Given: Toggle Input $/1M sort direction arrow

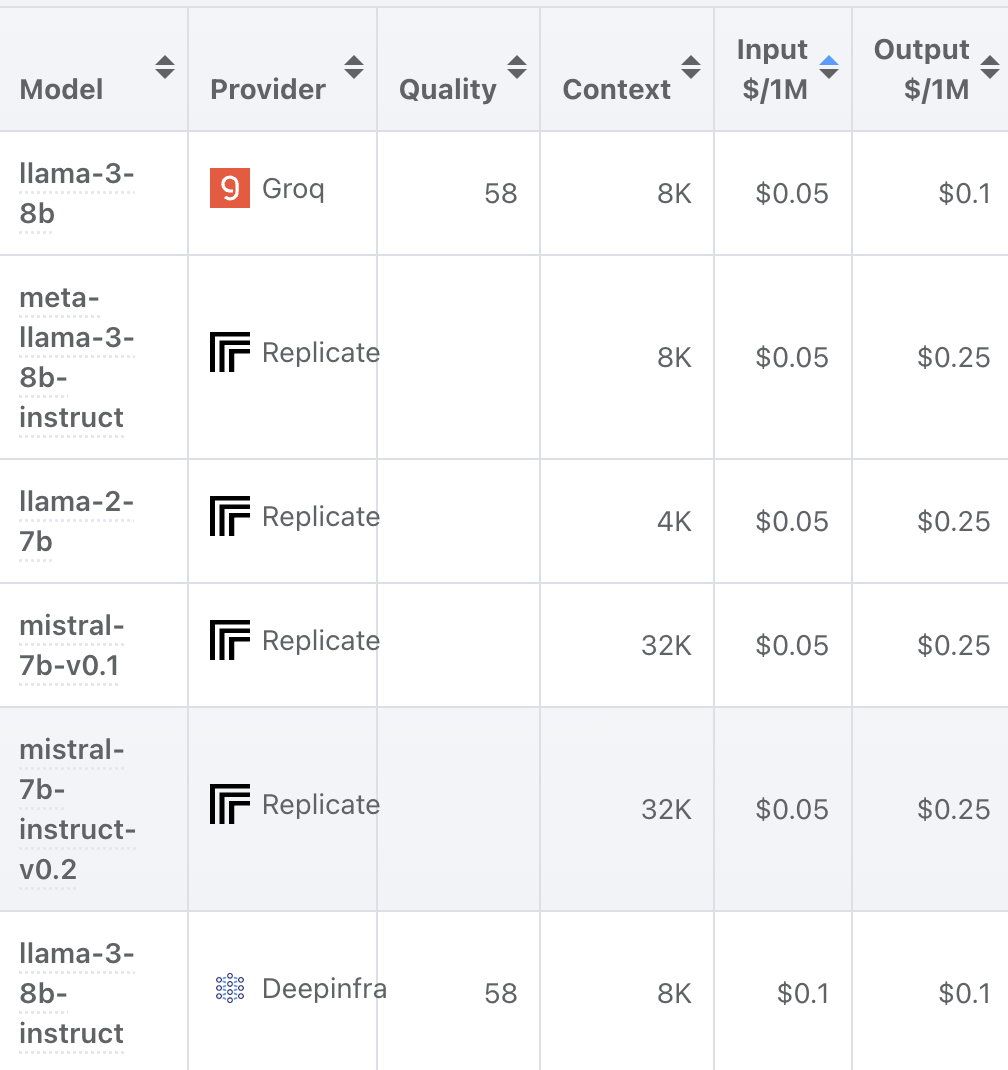Looking at the screenshot, I should (x=829, y=68).
